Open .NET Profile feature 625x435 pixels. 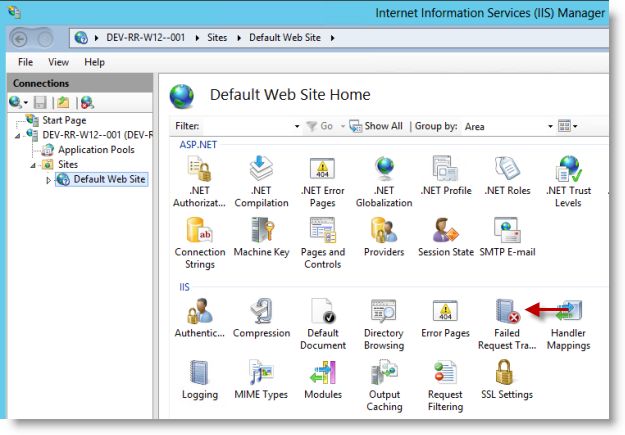point(446,175)
